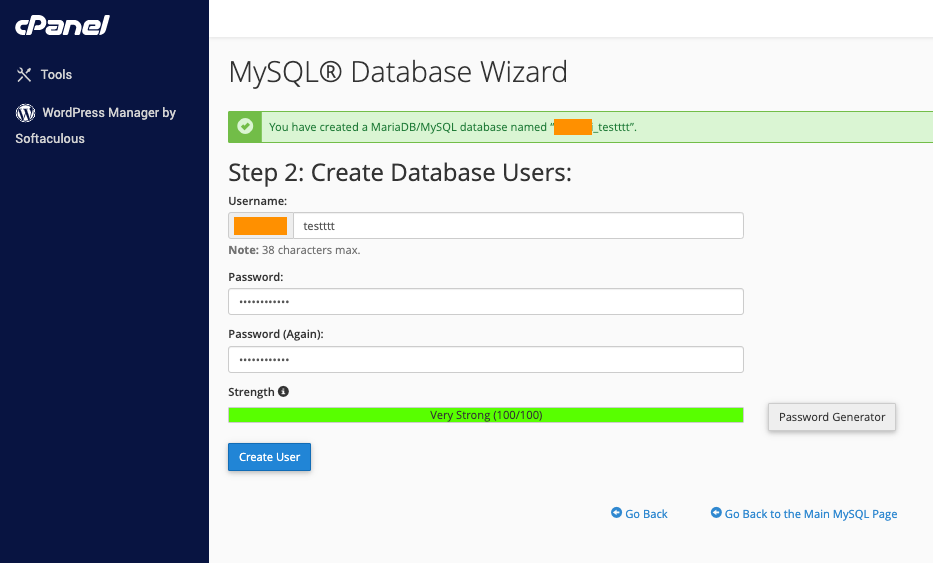The height and width of the screenshot is (563, 933).
Task: Click the Password input field
Action: 486,302
